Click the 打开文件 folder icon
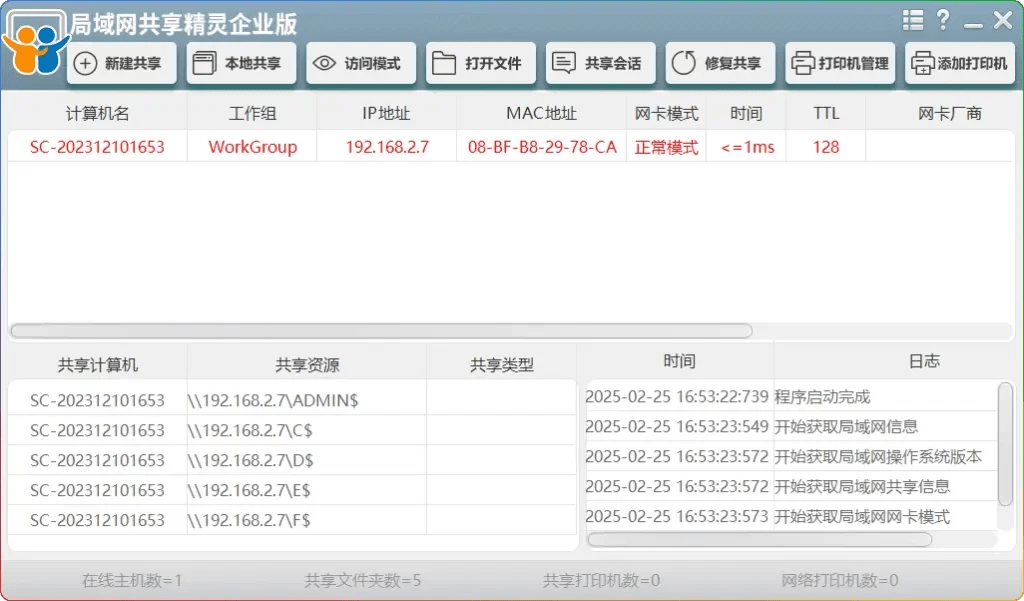 [x=480, y=63]
